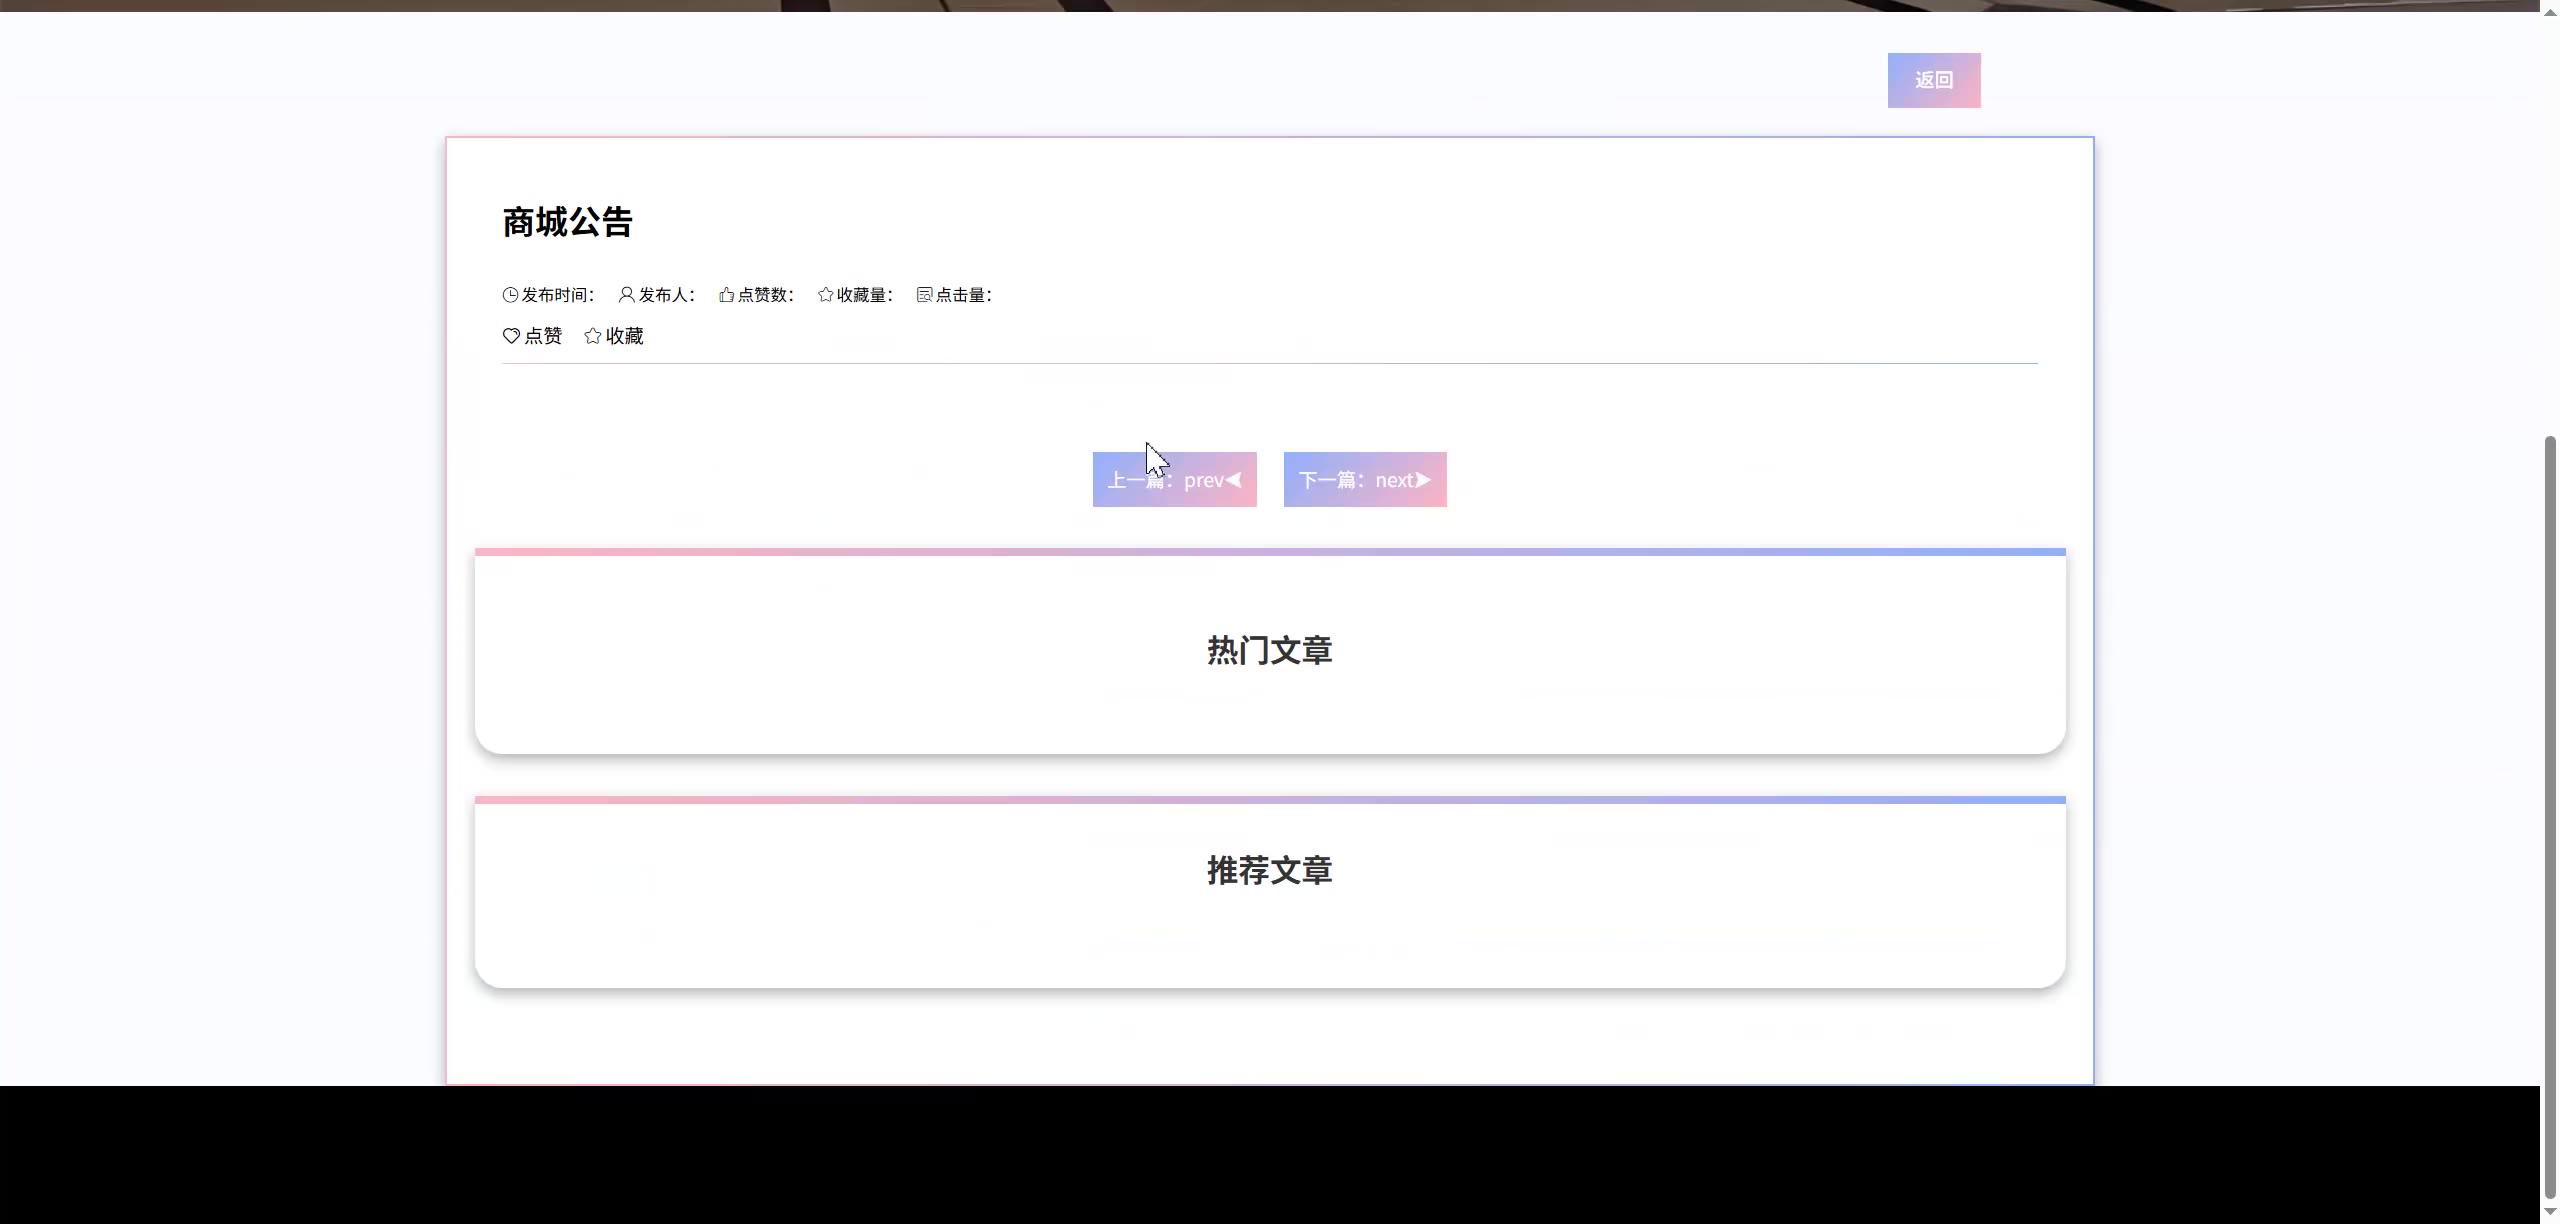This screenshot has height=1224, width=2560.
Task: Go to previous article with 上一篇 button
Action: (x=1173, y=480)
